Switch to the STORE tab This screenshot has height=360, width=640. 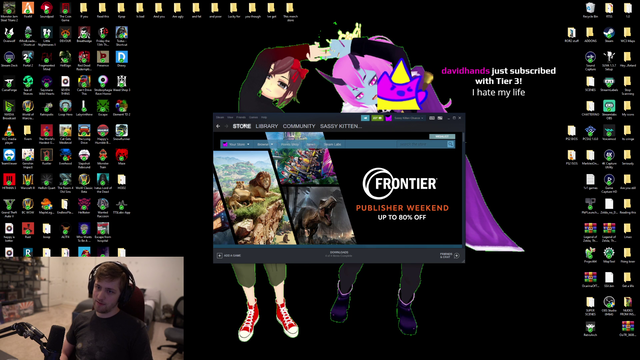[x=242, y=126]
